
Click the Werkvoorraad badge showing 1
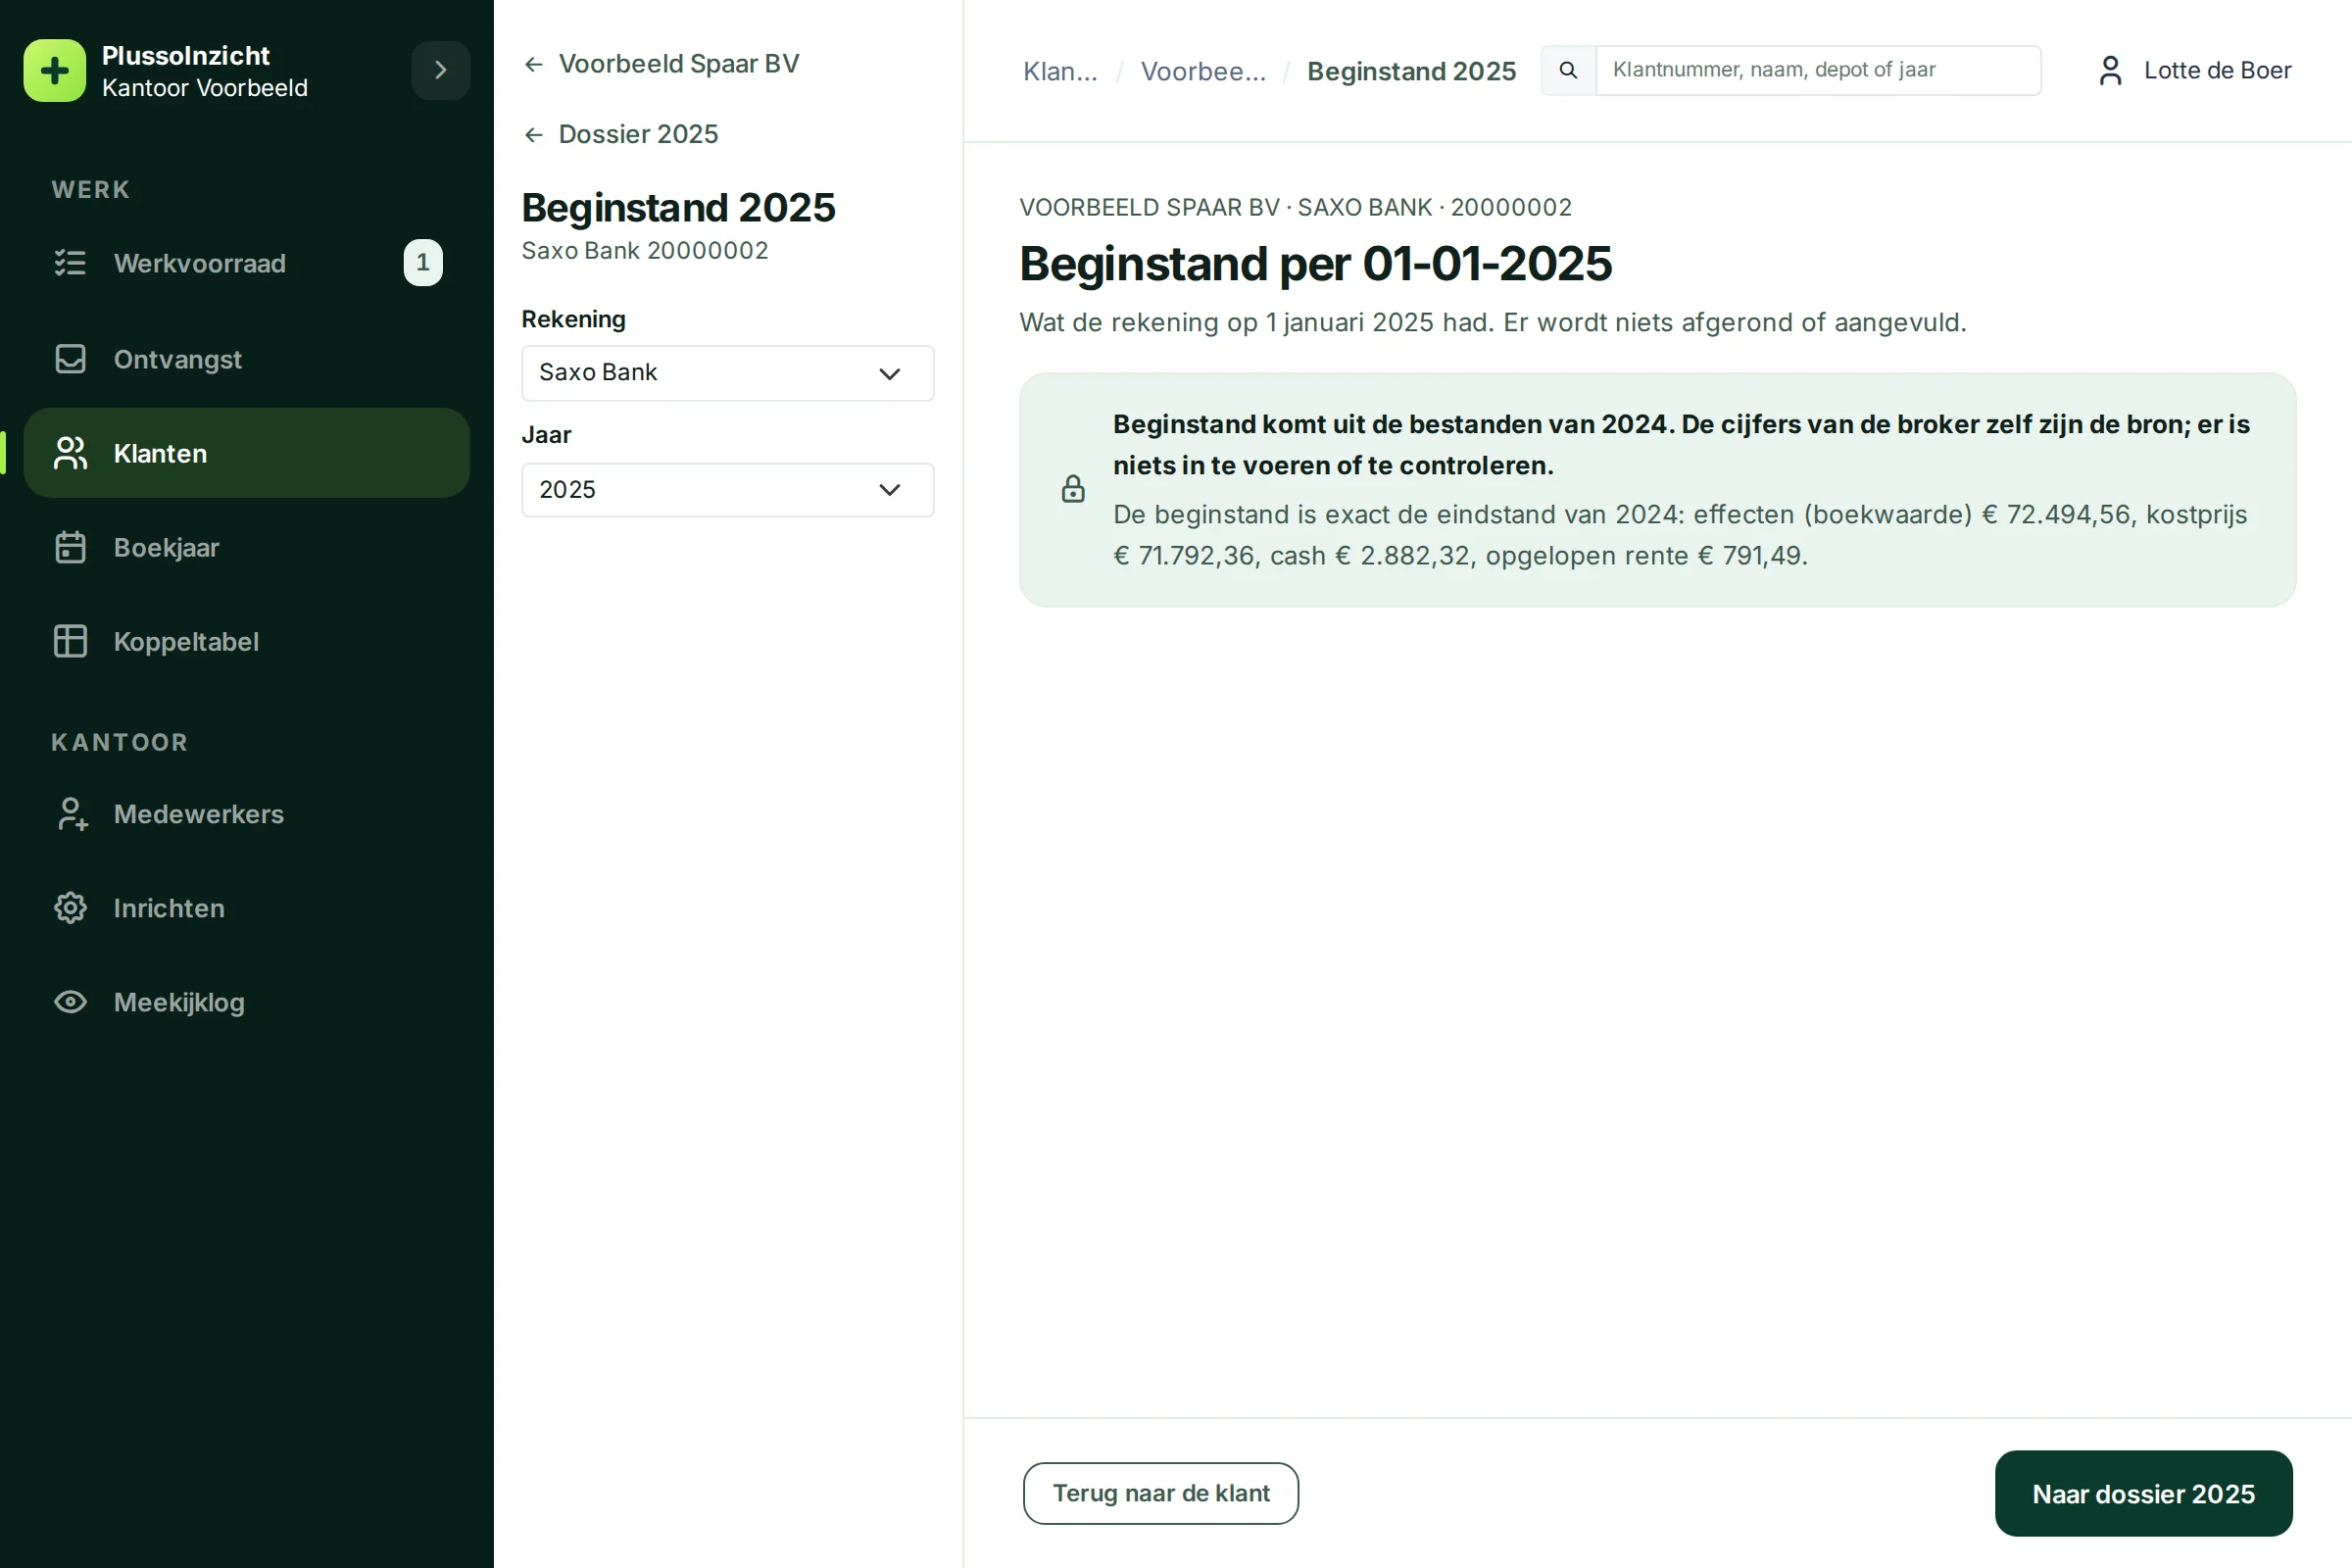[423, 263]
